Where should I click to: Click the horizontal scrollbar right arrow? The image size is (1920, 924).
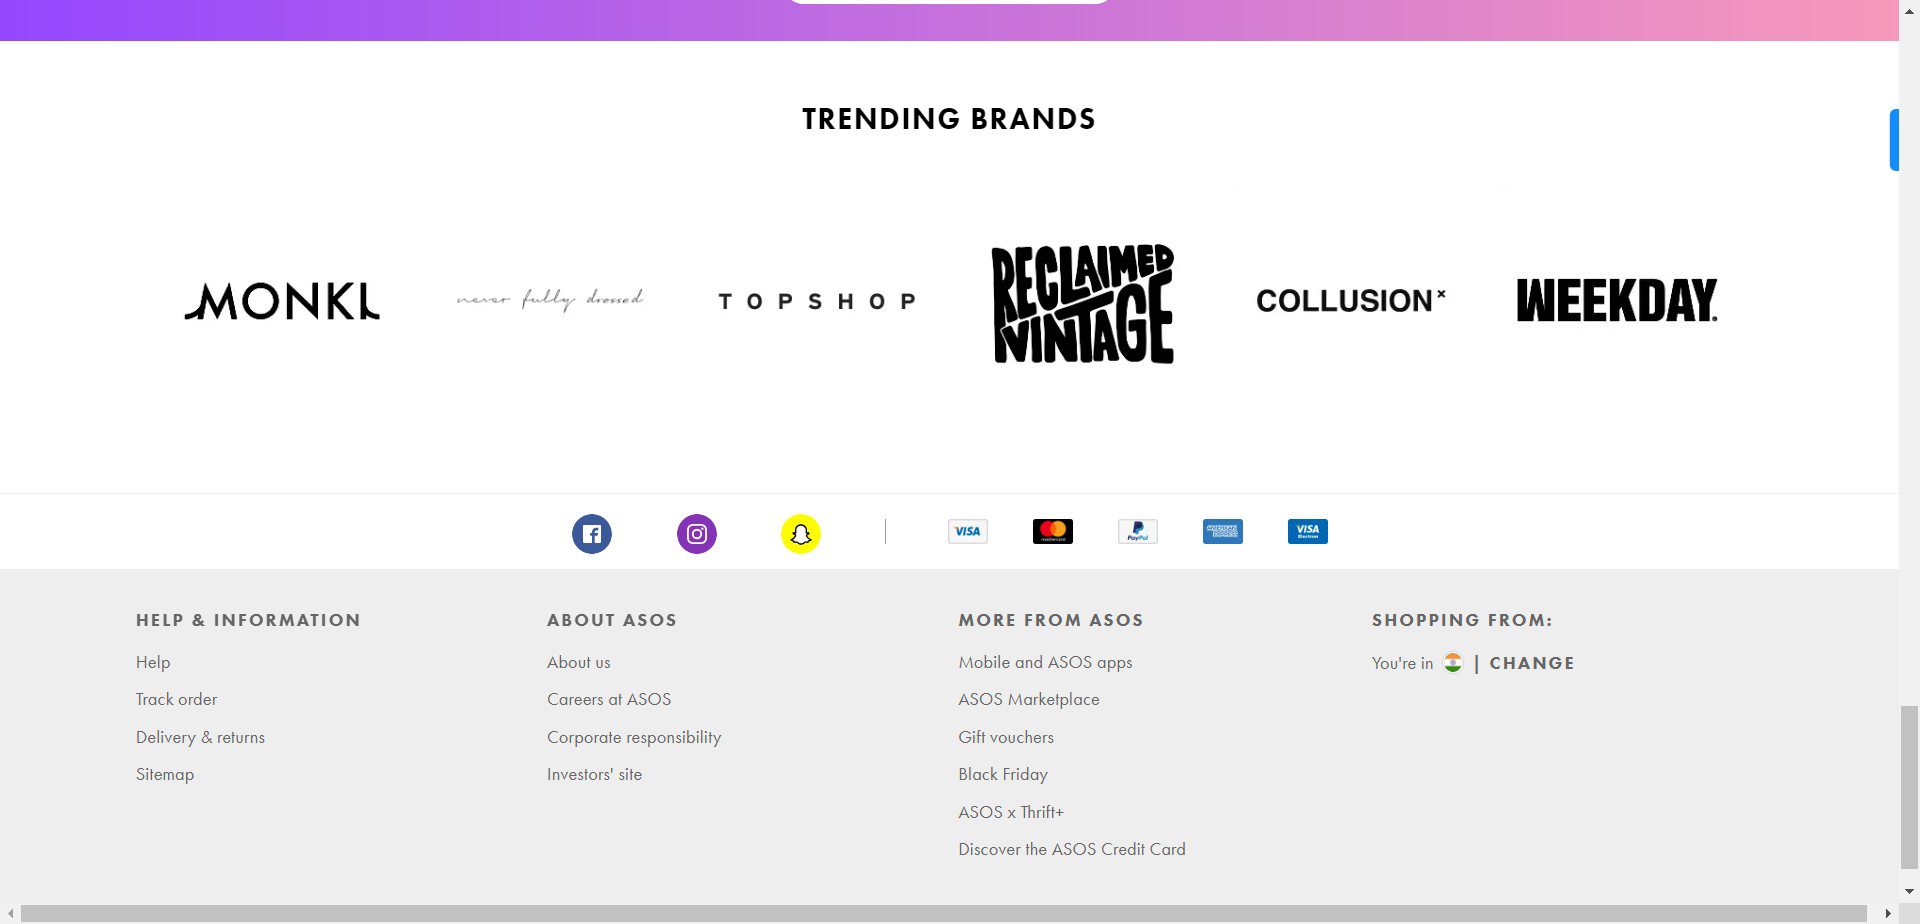coord(1888,914)
